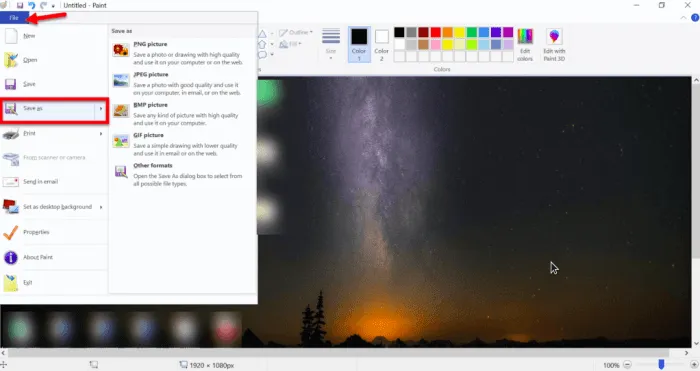
Task: Open the About Paint info item
Action: coord(54,257)
